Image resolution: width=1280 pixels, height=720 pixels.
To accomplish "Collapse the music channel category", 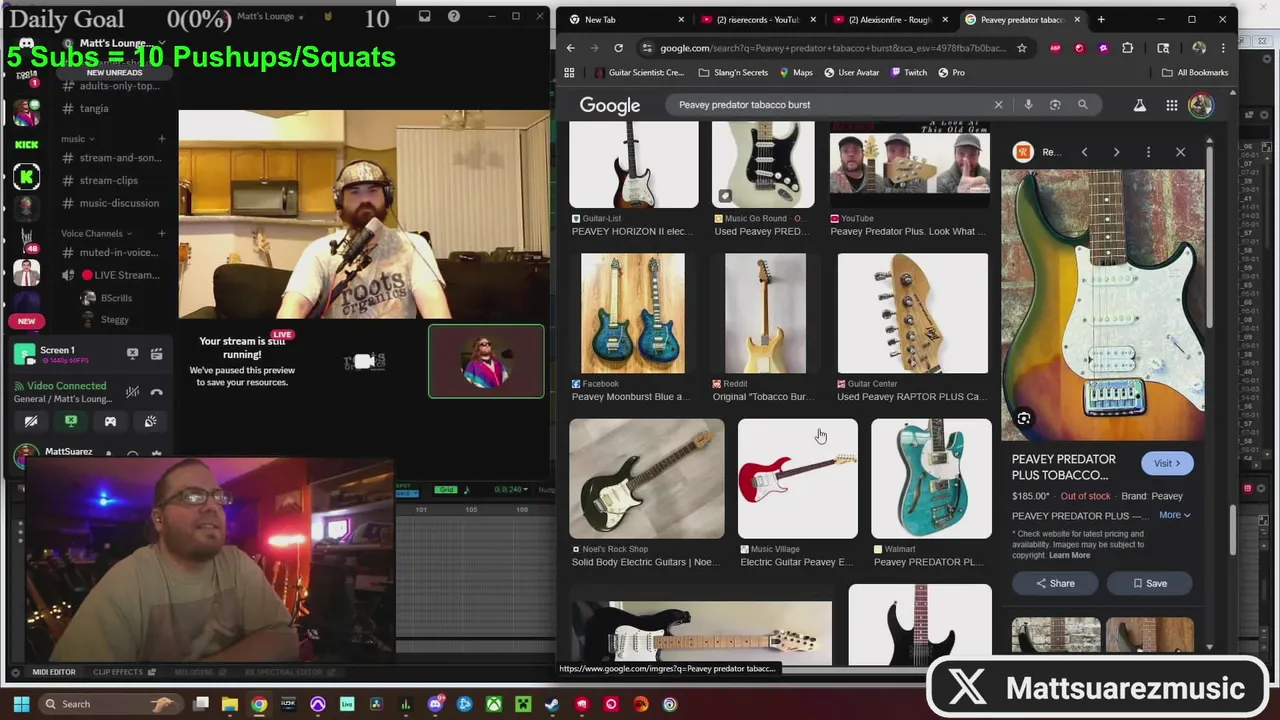I will [77, 139].
